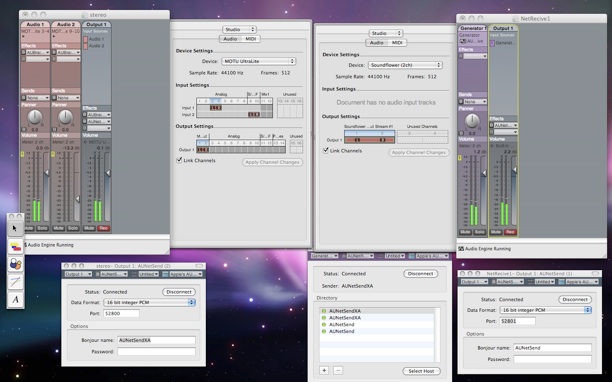Image resolution: width=612 pixels, height=382 pixels.
Task: Click the Audio 2 input source square
Action: click(x=85, y=46)
